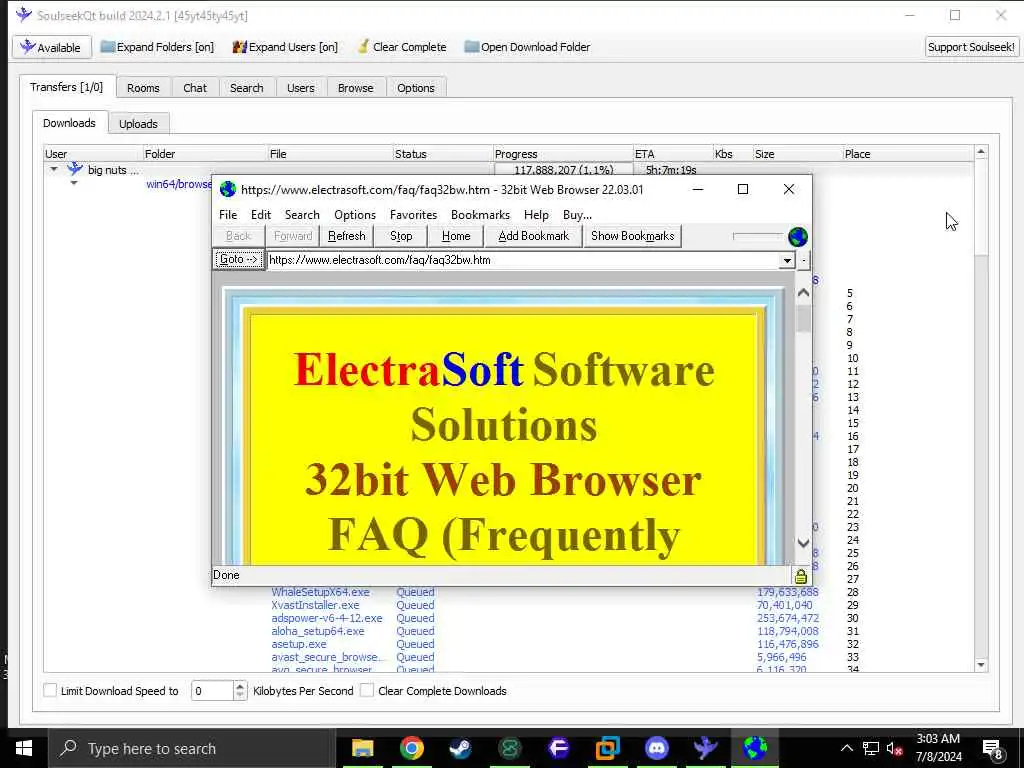Click browser page scrollbar down arrow
The width and height of the screenshot is (1024, 768).
pos(803,543)
